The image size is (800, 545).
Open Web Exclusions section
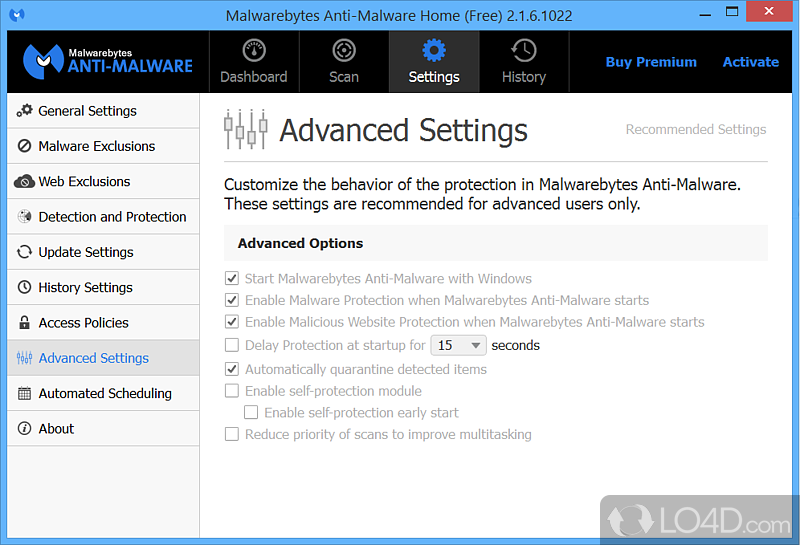coord(103,181)
